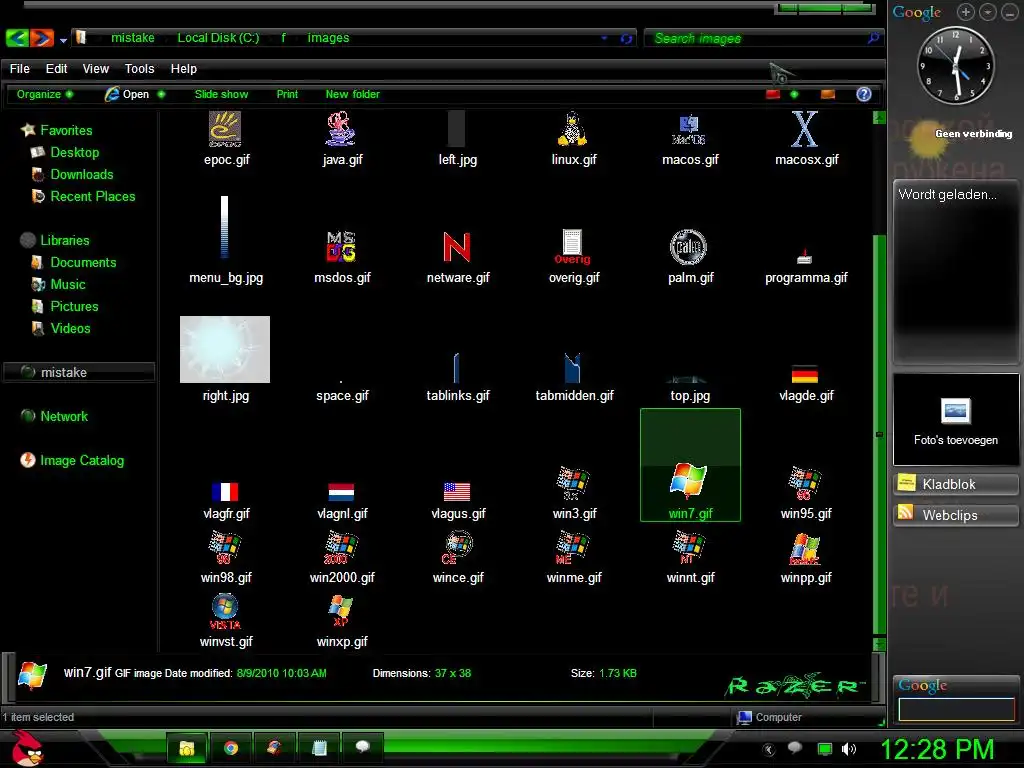The height and width of the screenshot is (768, 1024).
Task: Select the vlagfr.gif French flag icon
Action: coord(225,492)
